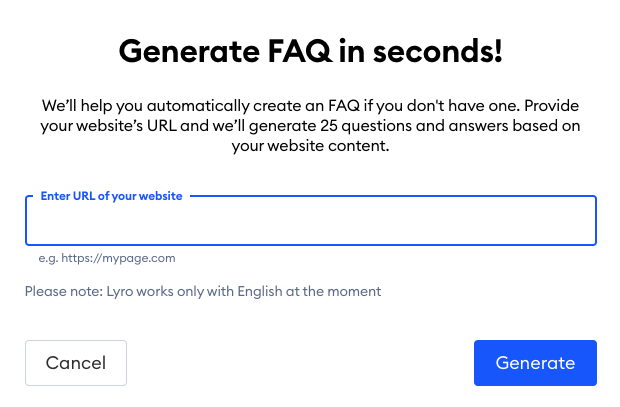This screenshot has height=407, width=620.
Task: Click the Cancel button
Action: 76,363
